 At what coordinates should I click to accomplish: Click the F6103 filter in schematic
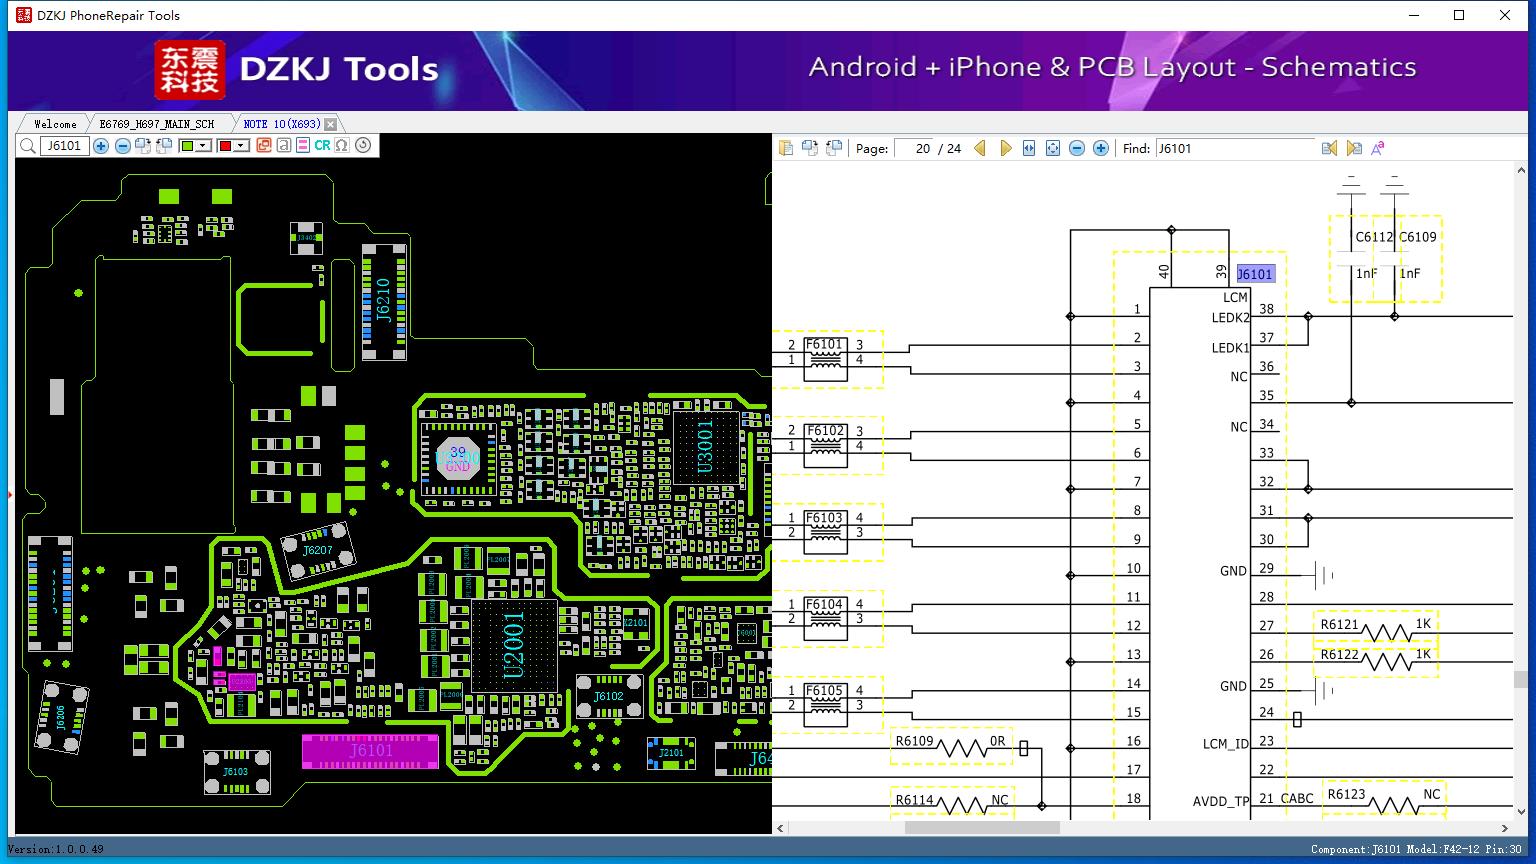(825, 532)
